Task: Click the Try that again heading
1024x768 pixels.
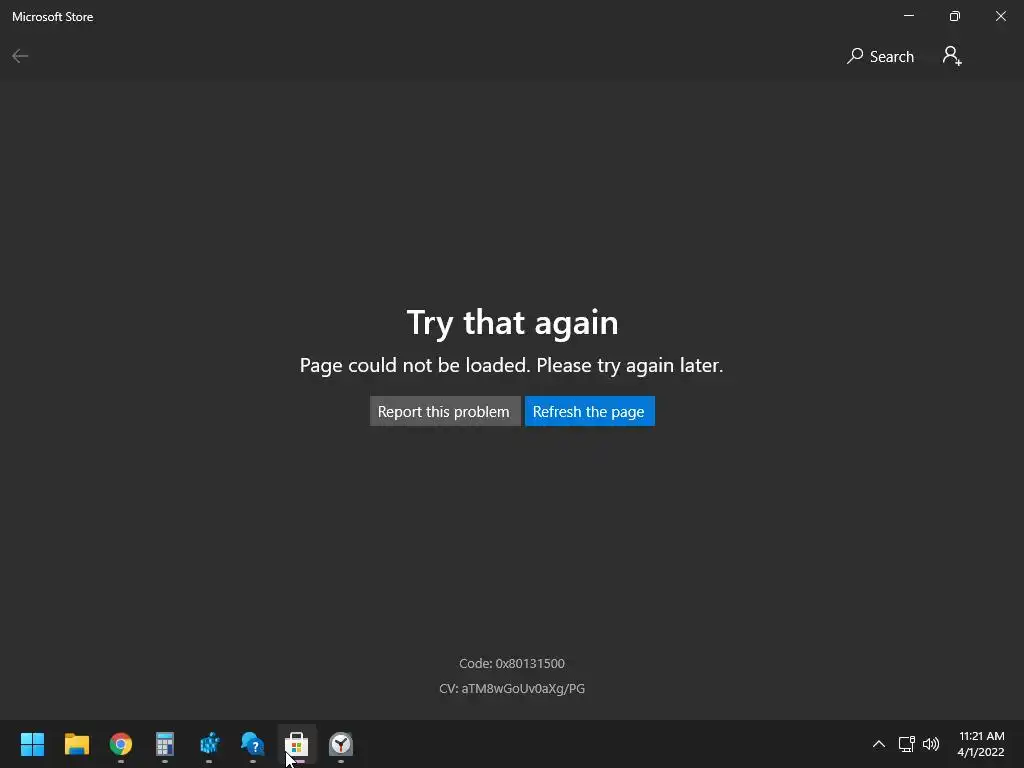Action: (512, 323)
